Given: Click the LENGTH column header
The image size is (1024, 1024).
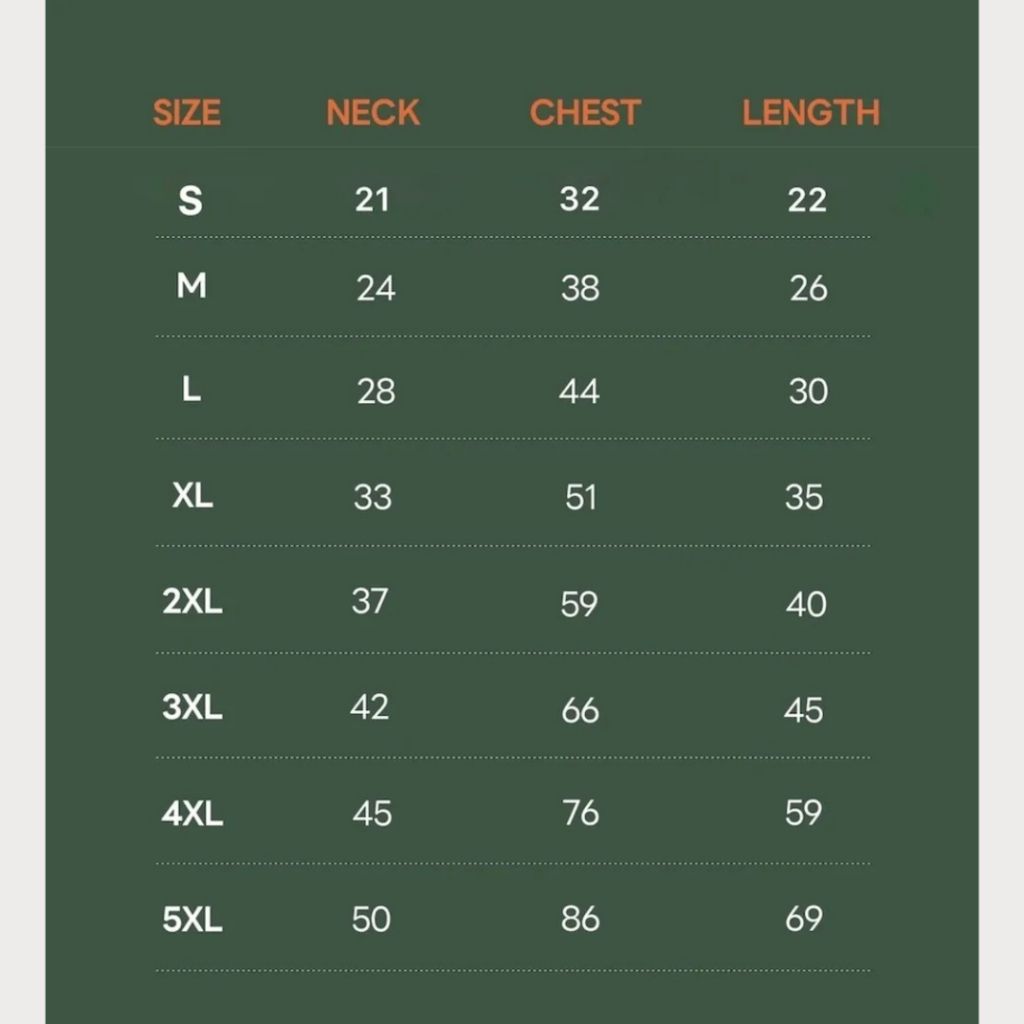Looking at the screenshot, I should pos(810,113).
